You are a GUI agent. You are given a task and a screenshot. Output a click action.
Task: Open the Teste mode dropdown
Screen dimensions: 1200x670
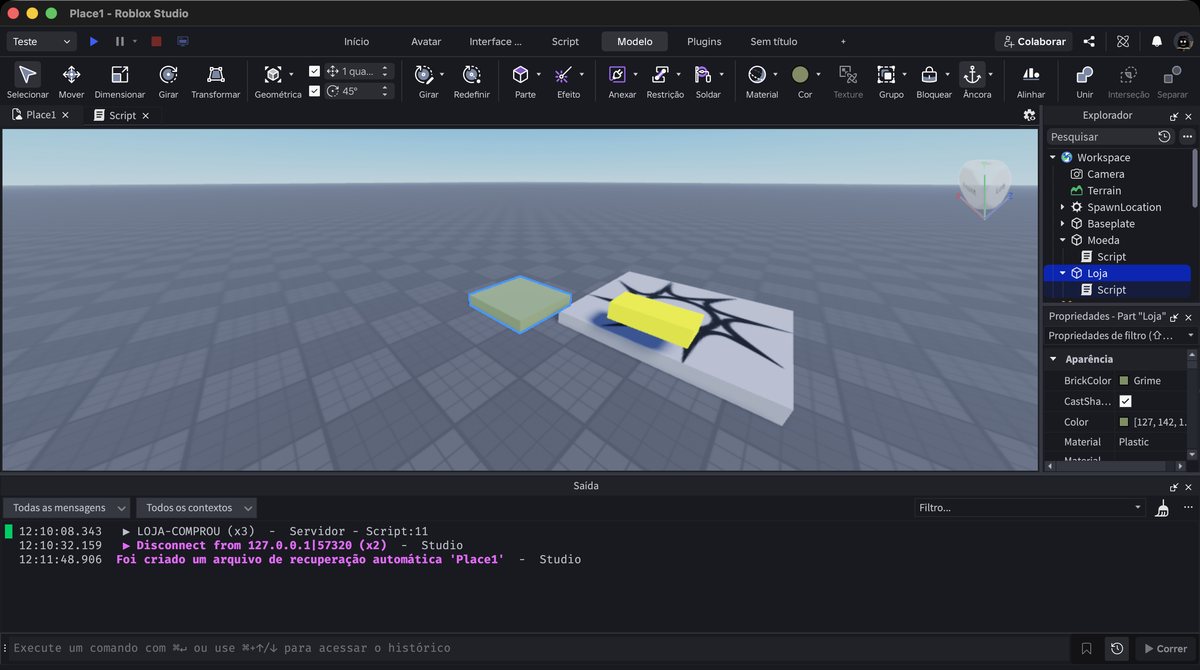41,41
